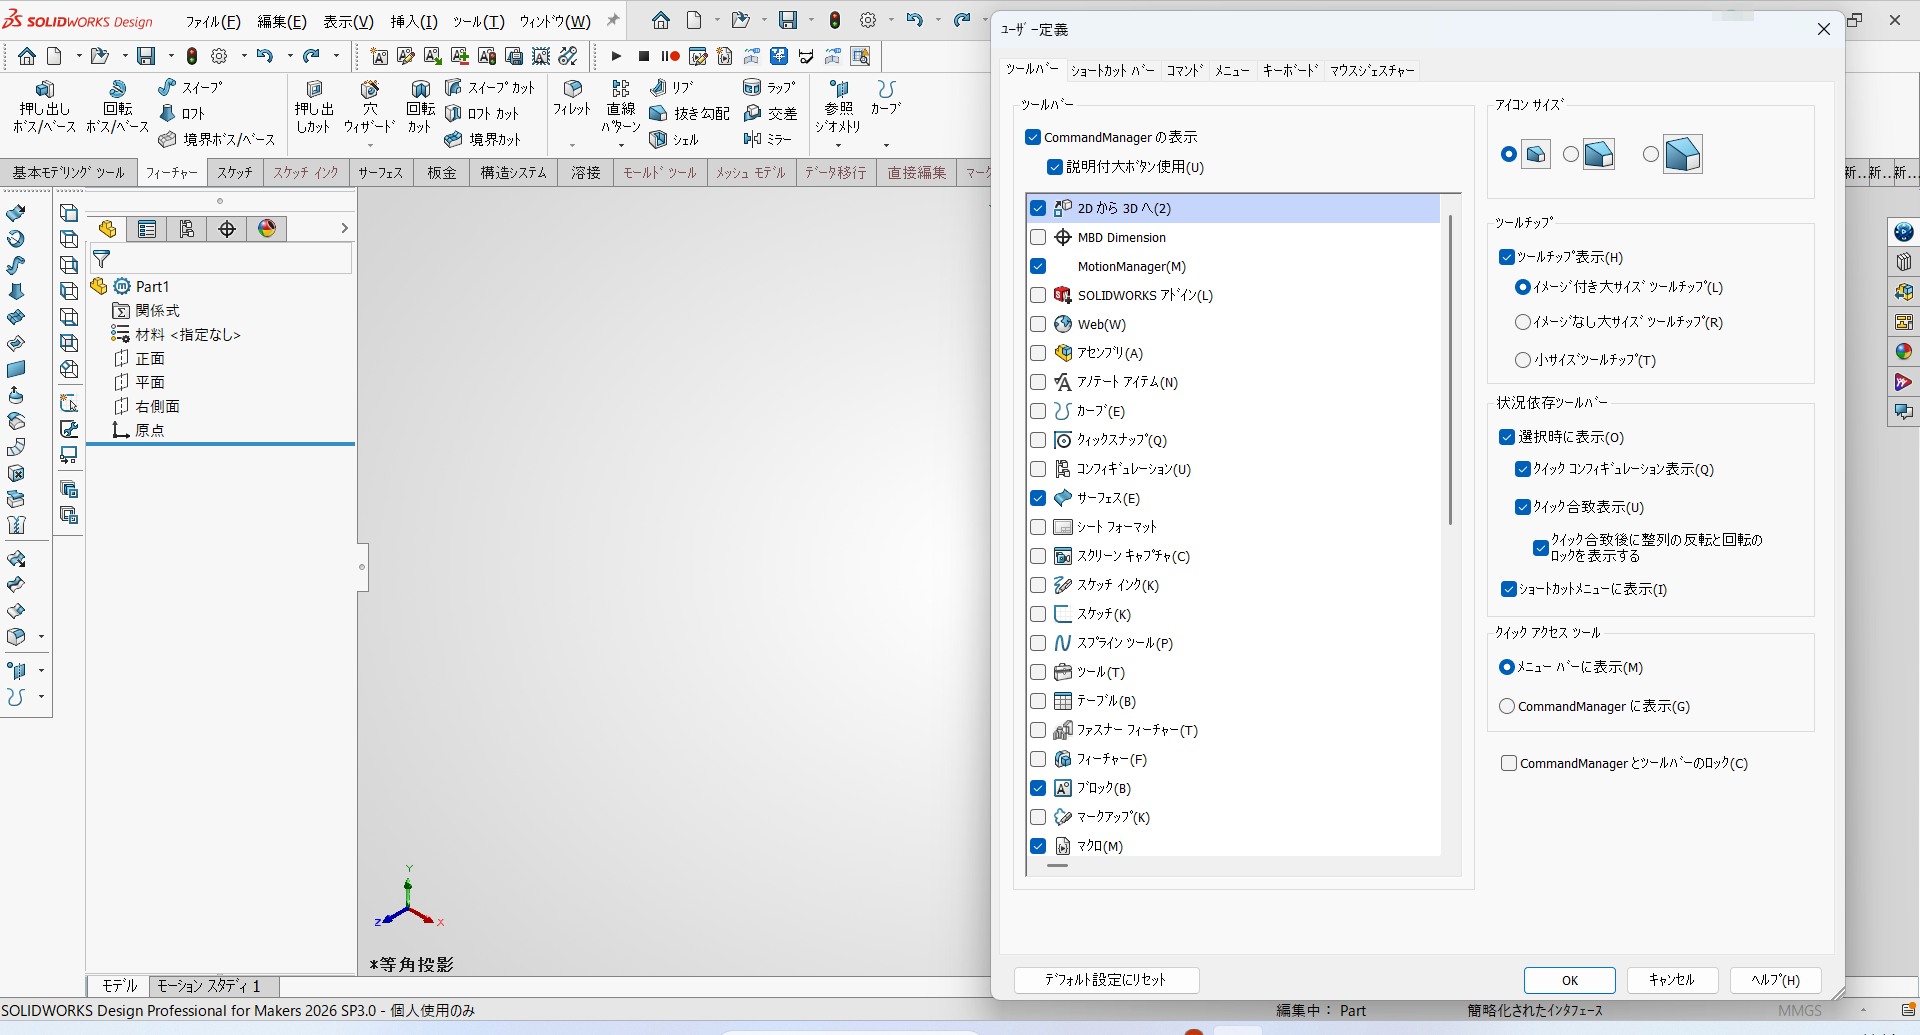Click the 押し出しボス/ベース extrude icon
The width and height of the screenshot is (1920, 1035).
tap(44, 89)
